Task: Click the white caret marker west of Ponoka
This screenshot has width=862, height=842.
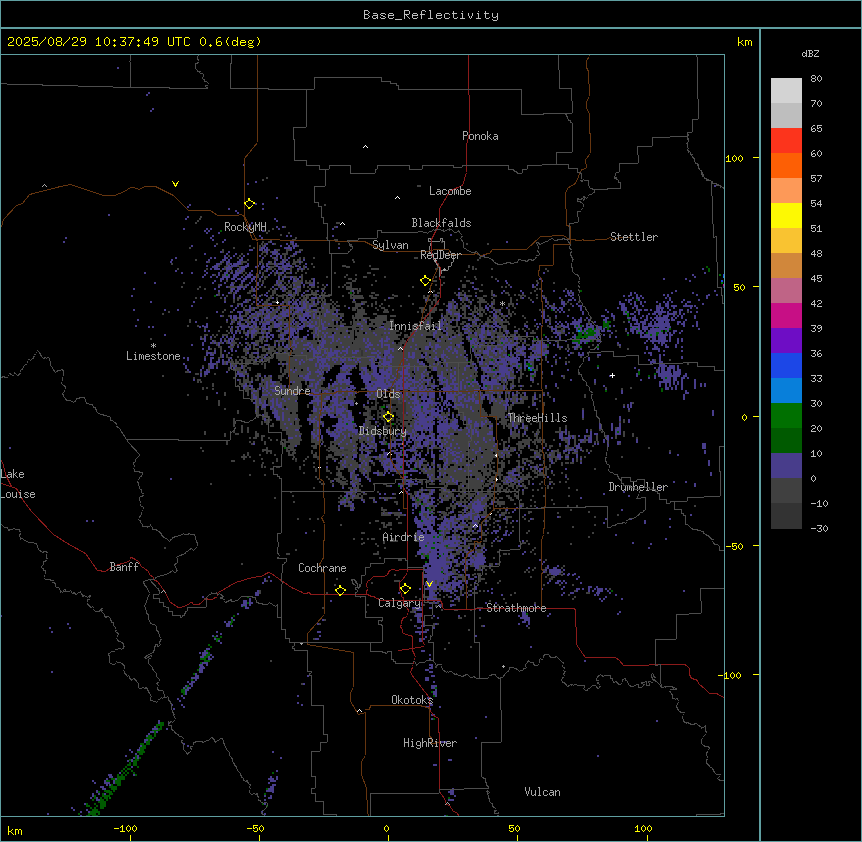Action: point(366,147)
